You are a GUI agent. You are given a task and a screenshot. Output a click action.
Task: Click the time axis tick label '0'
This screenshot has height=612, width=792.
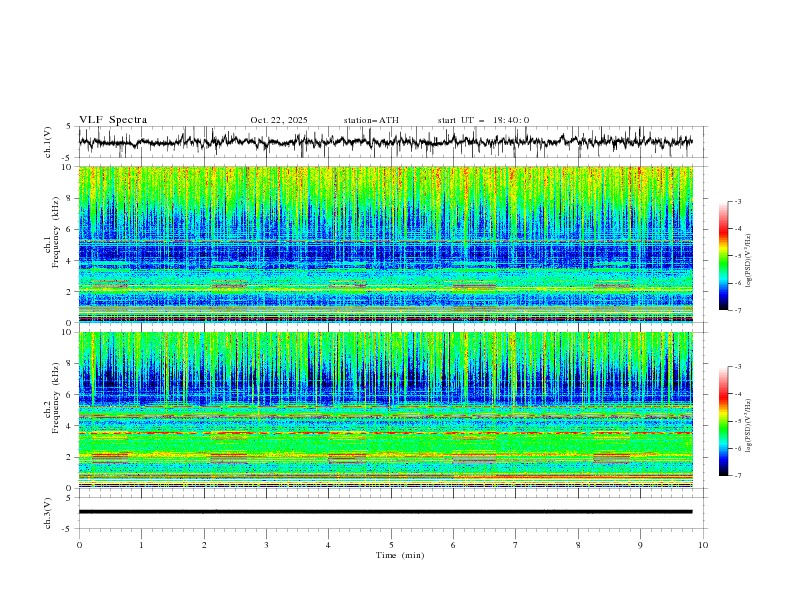[79, 545]
